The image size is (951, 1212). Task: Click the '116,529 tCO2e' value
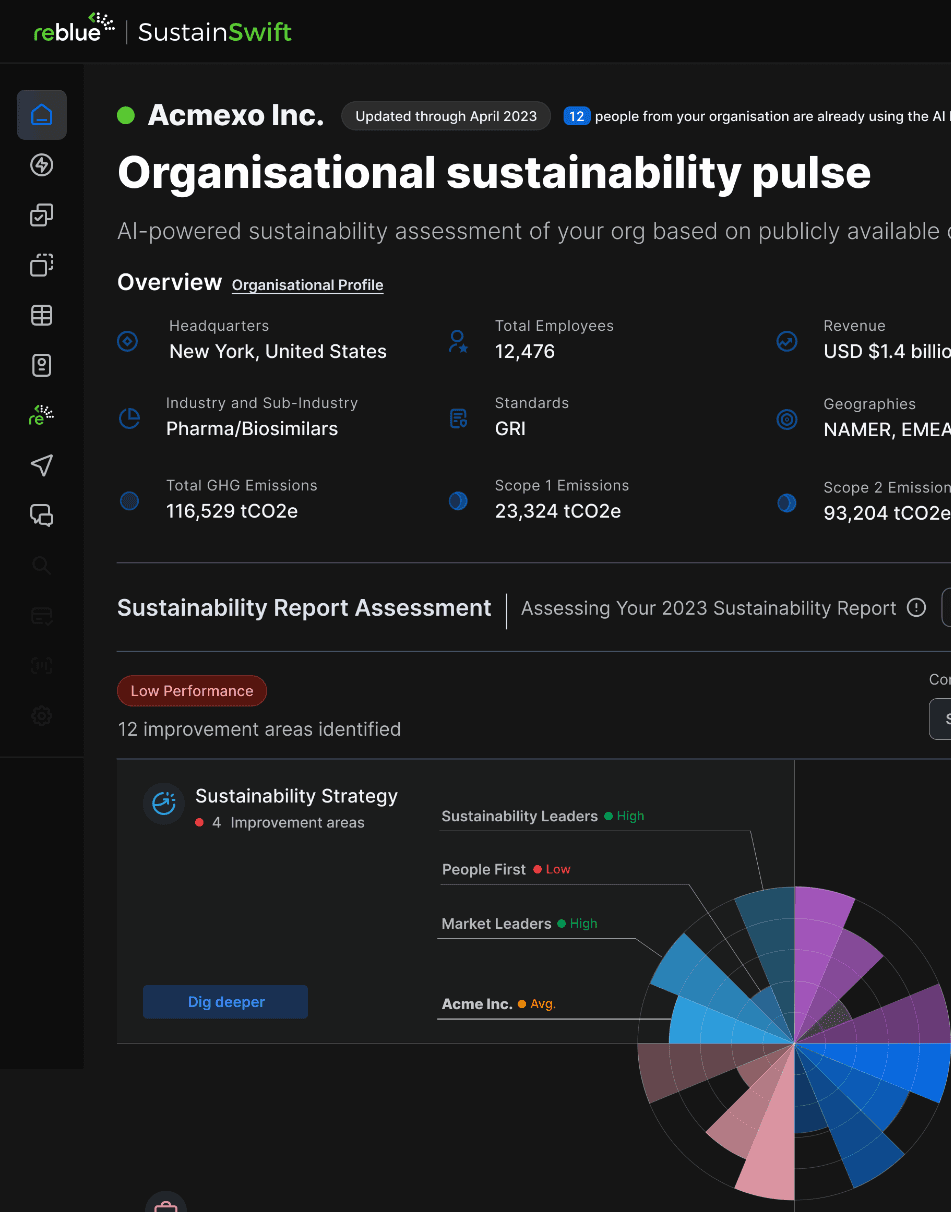(x=232, y=512)
